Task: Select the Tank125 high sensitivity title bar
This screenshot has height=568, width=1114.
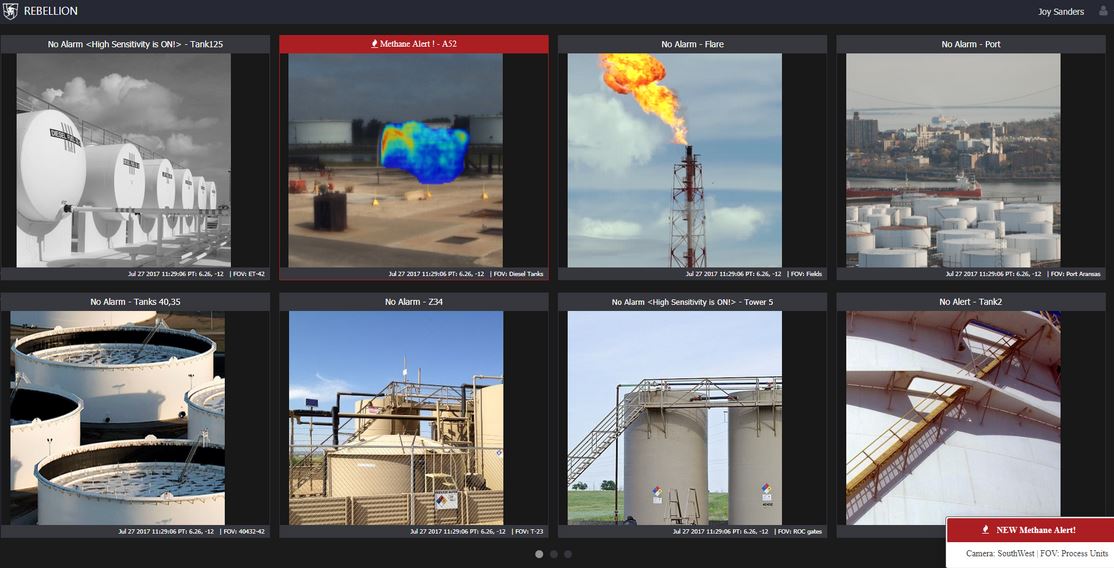Action: click(135, 44)
